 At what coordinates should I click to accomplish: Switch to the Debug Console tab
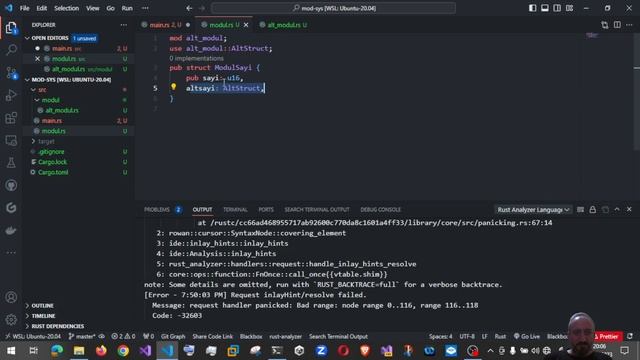[380, 209]
